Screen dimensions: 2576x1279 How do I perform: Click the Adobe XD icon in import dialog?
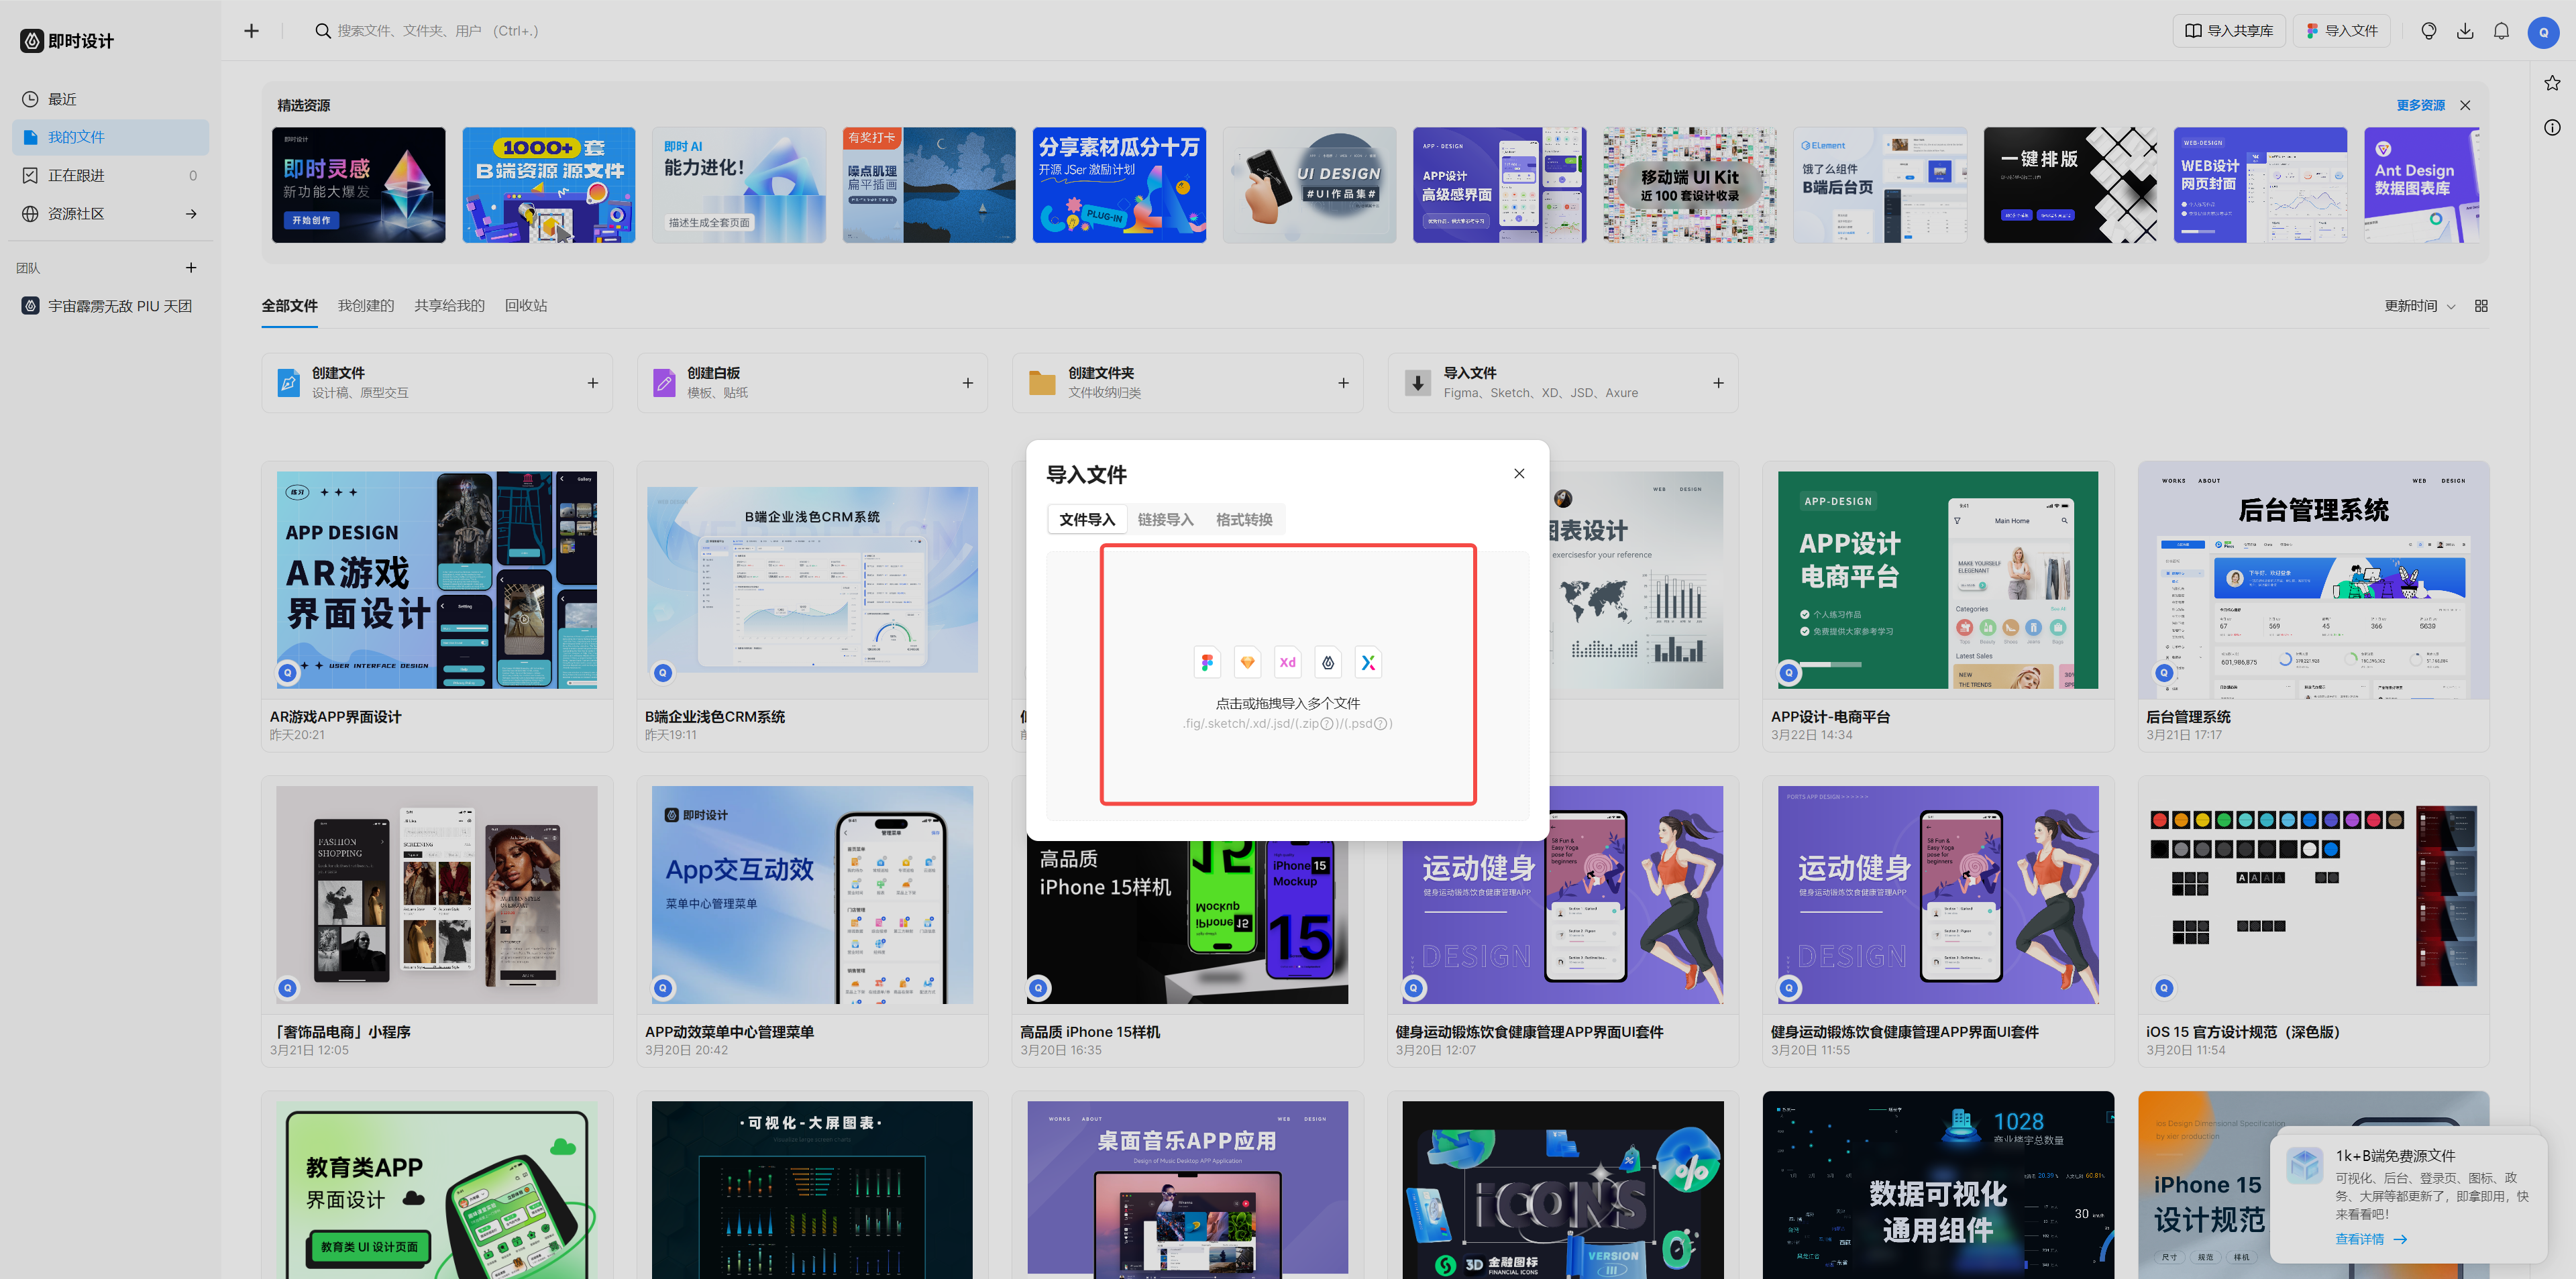click(1287, 662)
